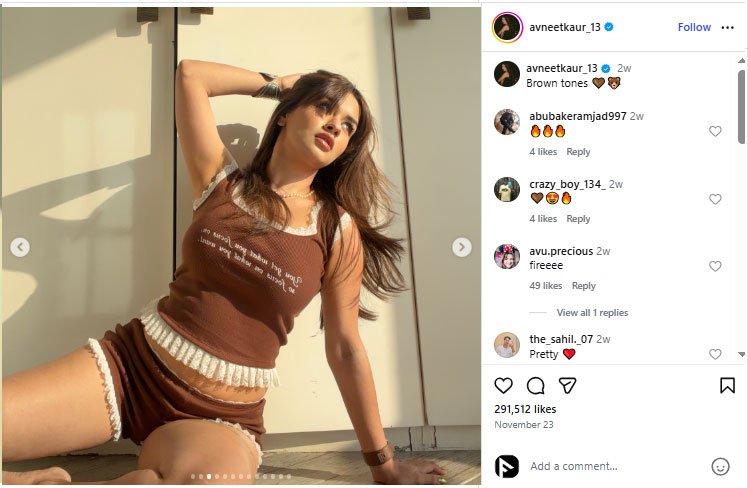Image resolution: width=748 pixels, height=488 pixels.
Task: Open more options three-dot menu
Action: 727,27
